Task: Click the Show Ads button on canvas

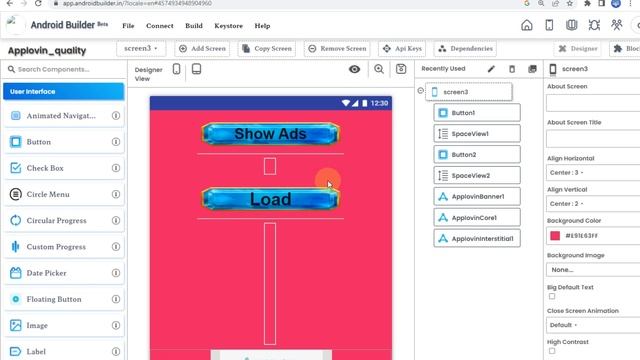Action: [271, 134]
